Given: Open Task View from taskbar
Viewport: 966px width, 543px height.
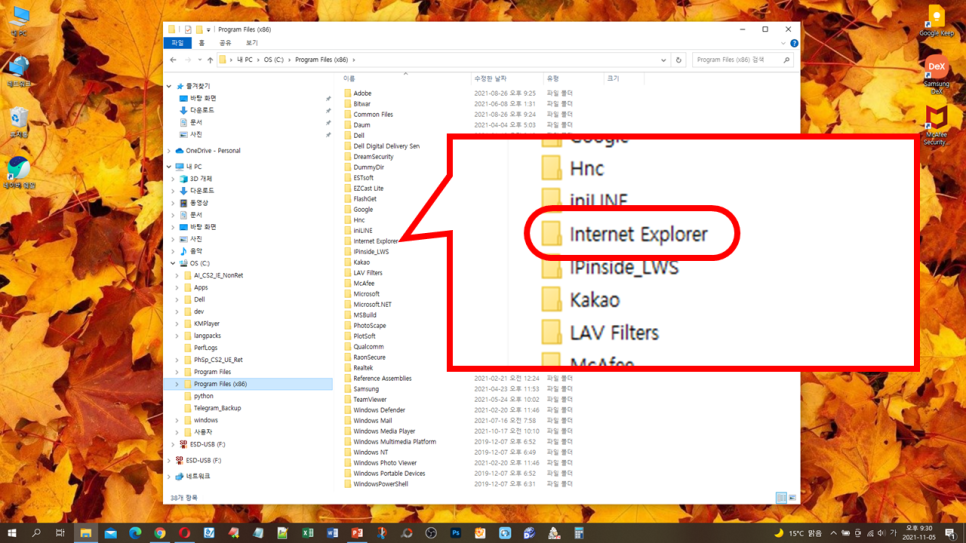Looking at the screenshot, I should pyautogui.click(x=60, y=533).
